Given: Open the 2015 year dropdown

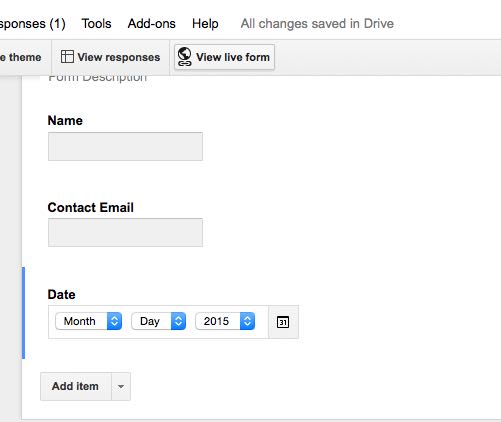Looking at the screenshot, I should coord(225,321).
